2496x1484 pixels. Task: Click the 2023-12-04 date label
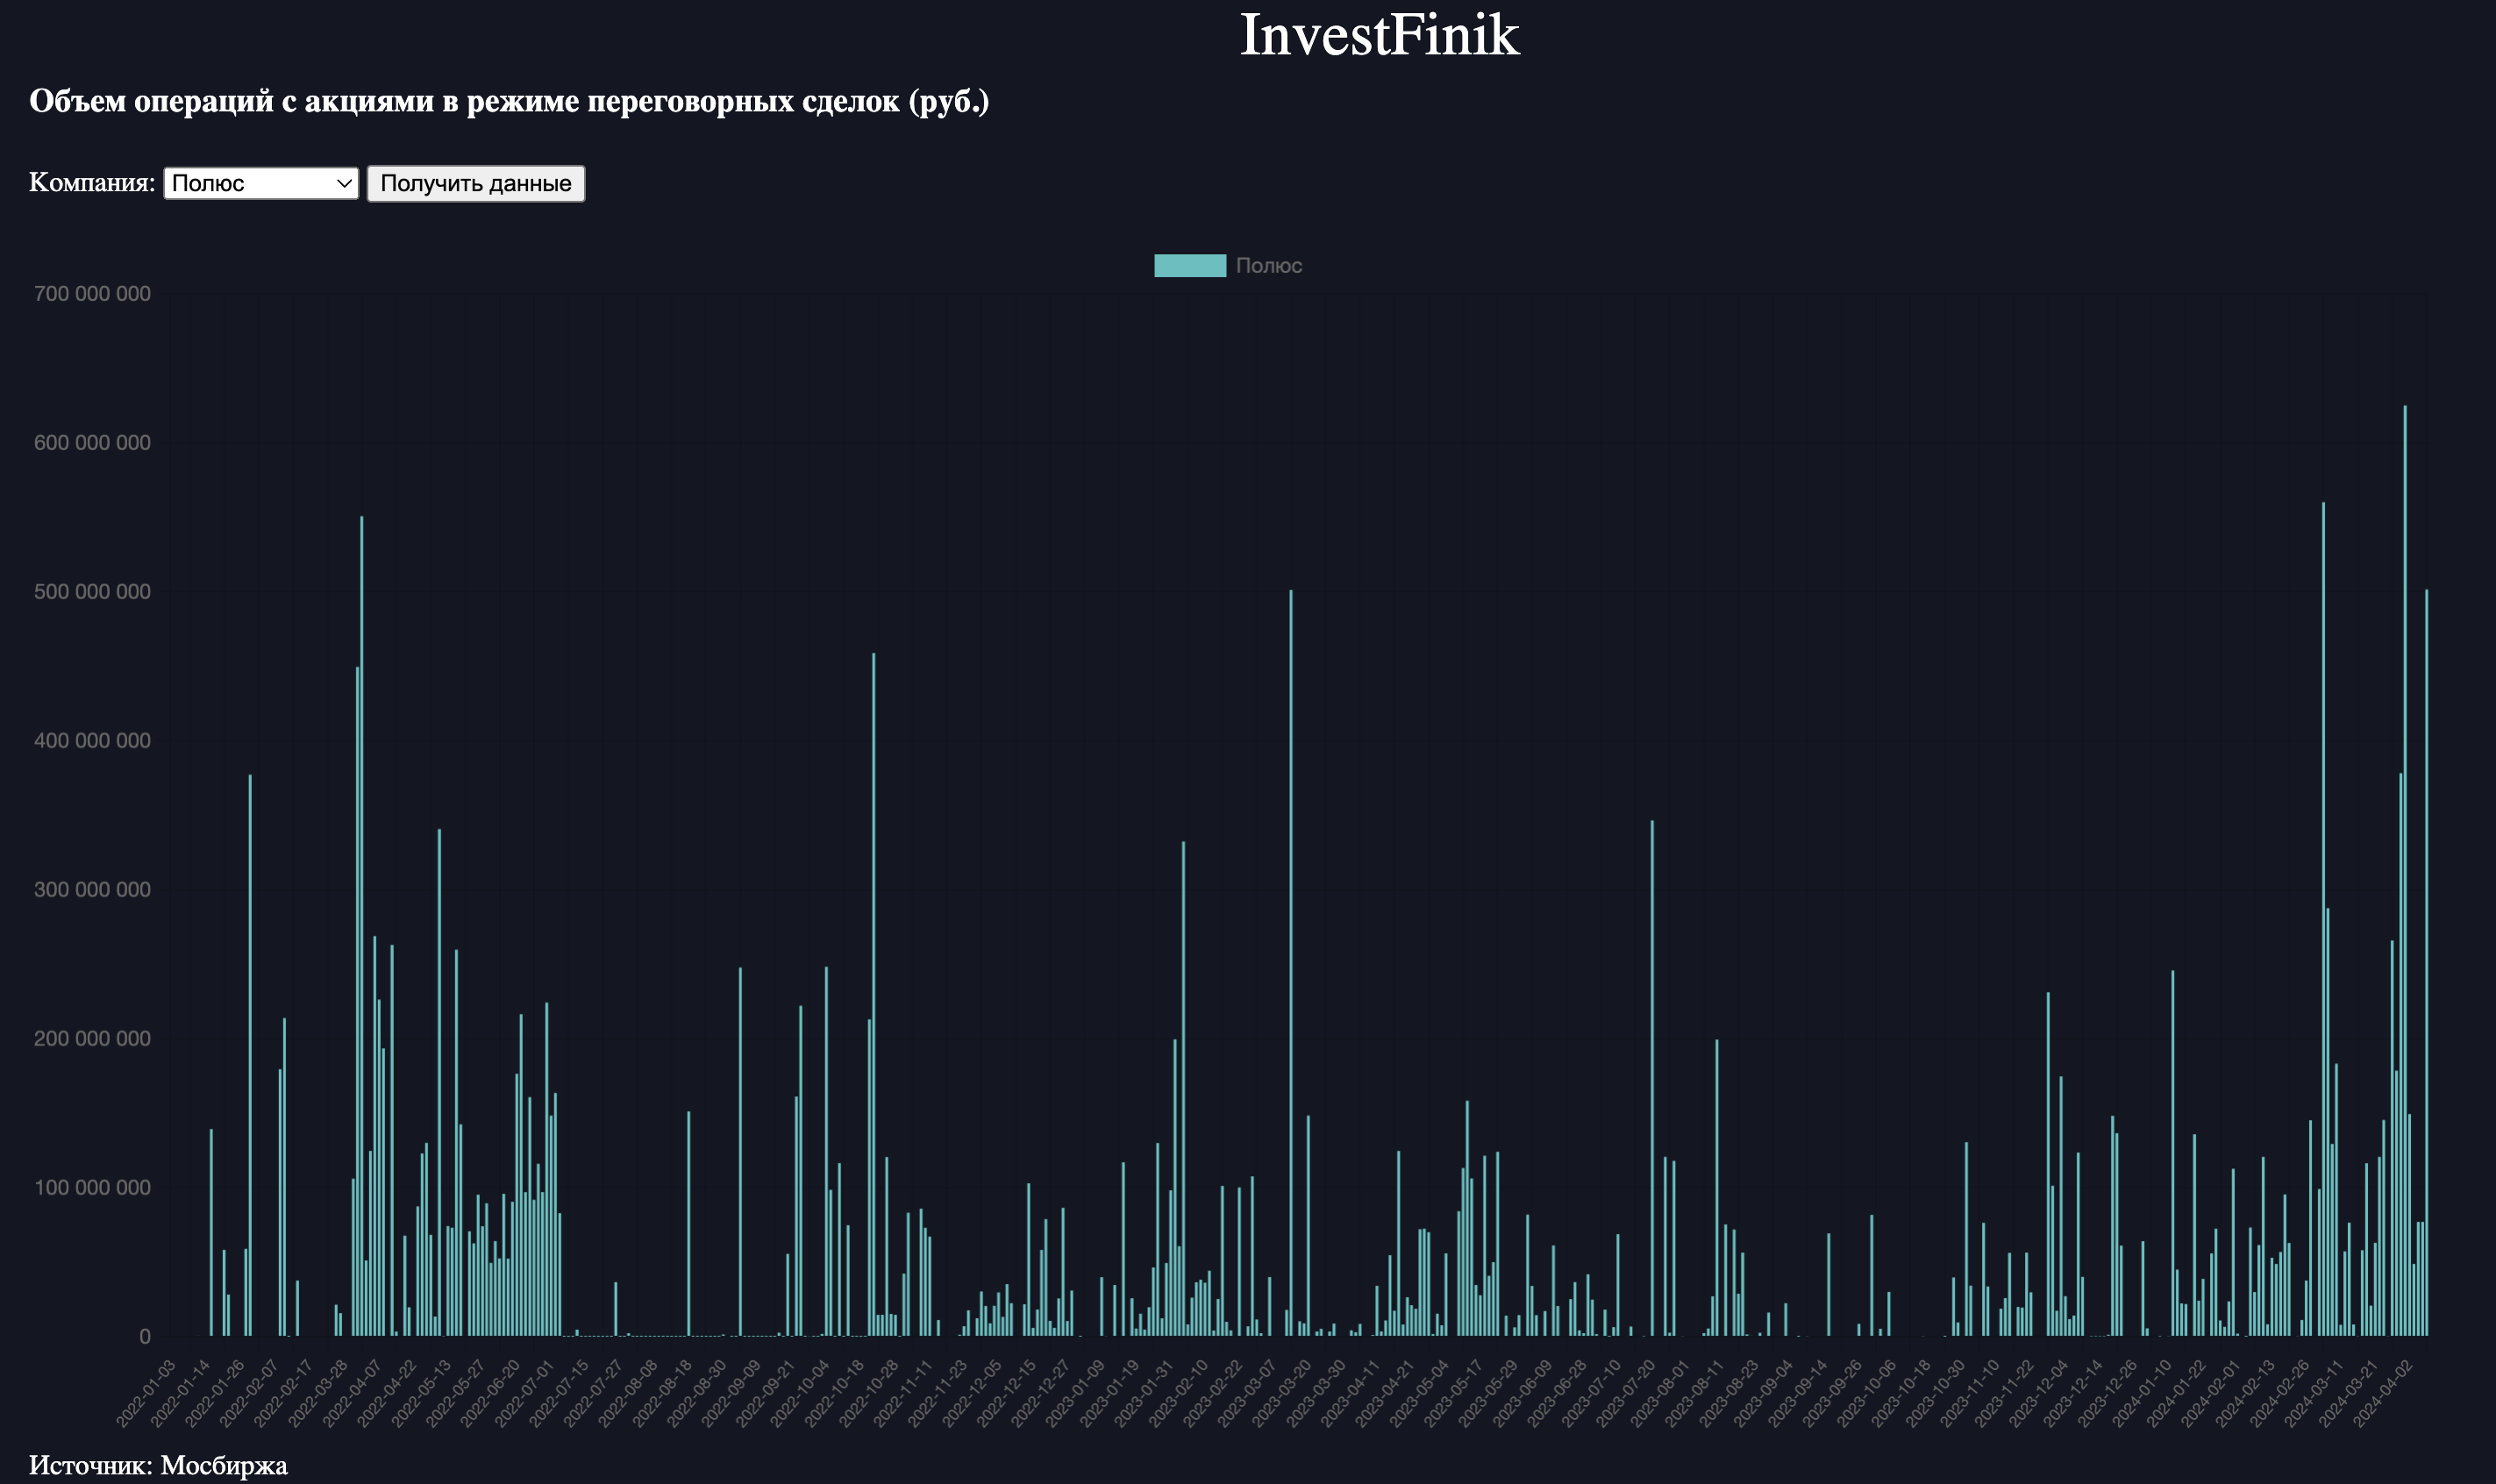[2040, 1392]
